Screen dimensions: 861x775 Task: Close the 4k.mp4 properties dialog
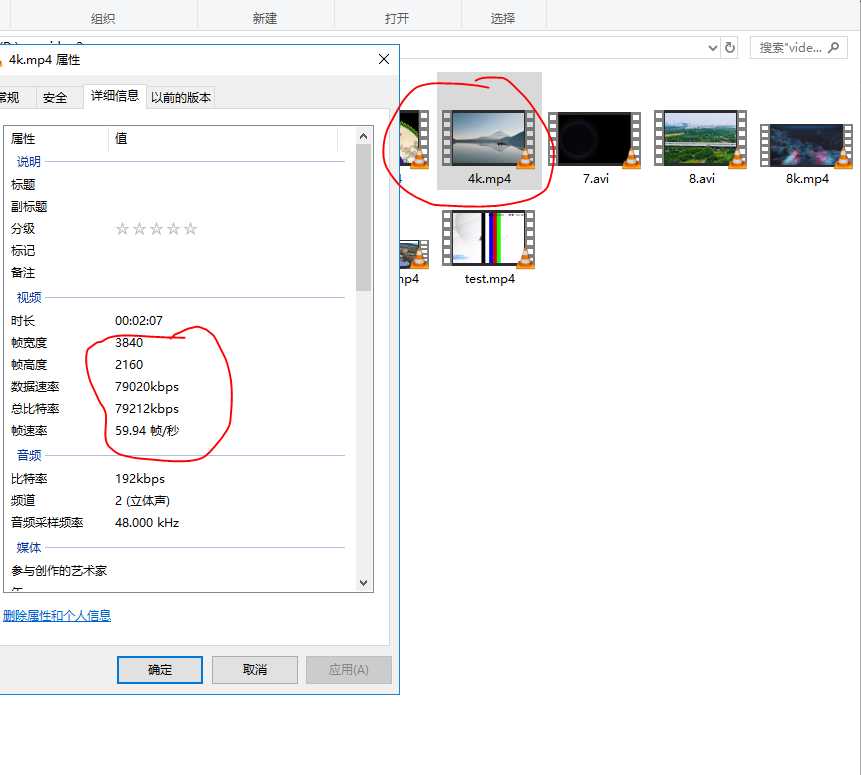click(x=384, y=59)
